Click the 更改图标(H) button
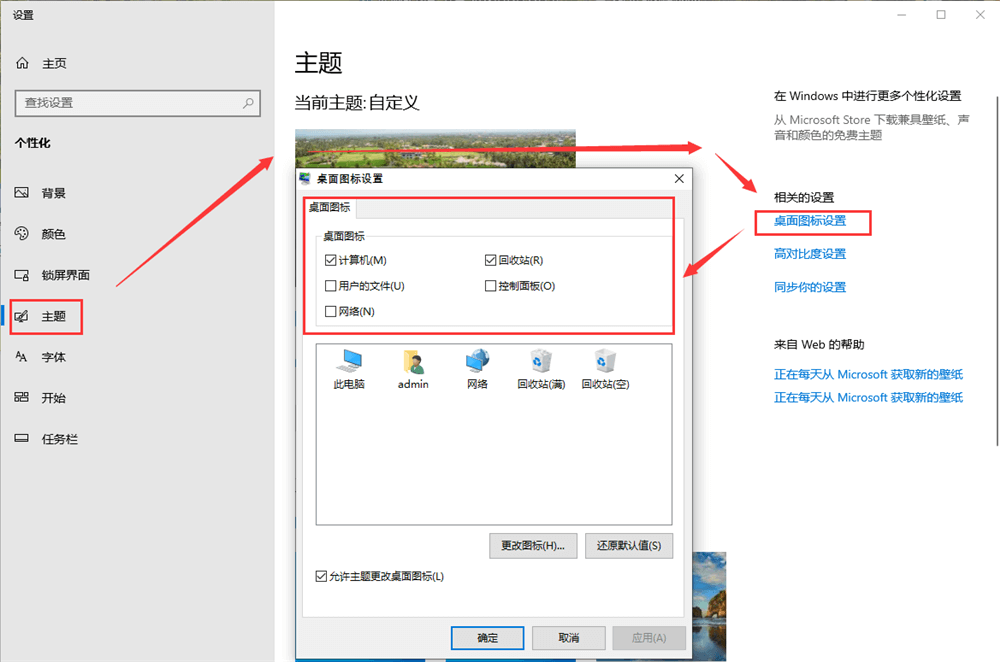 (533, 545)
